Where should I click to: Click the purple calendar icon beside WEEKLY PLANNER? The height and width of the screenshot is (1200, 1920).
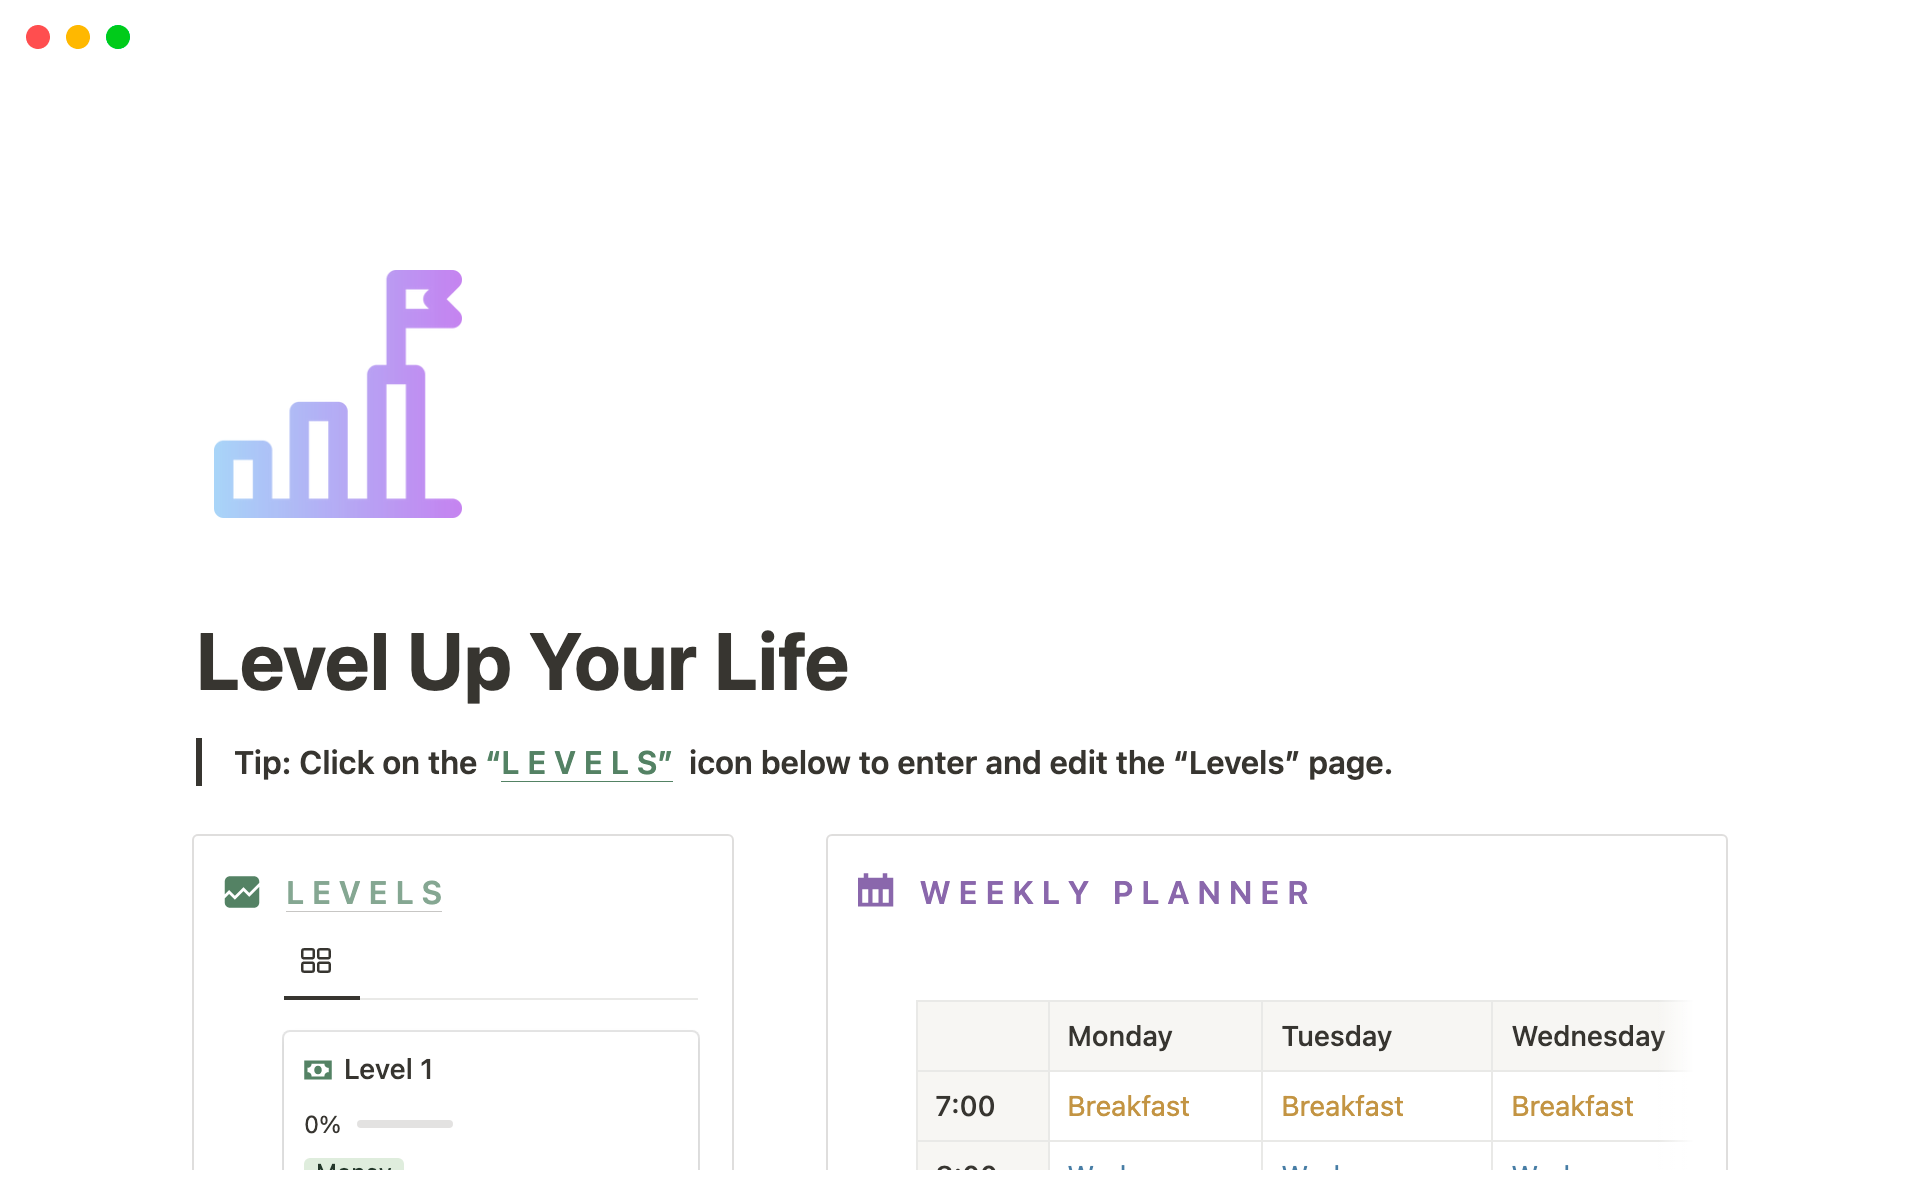click(876, 892)
